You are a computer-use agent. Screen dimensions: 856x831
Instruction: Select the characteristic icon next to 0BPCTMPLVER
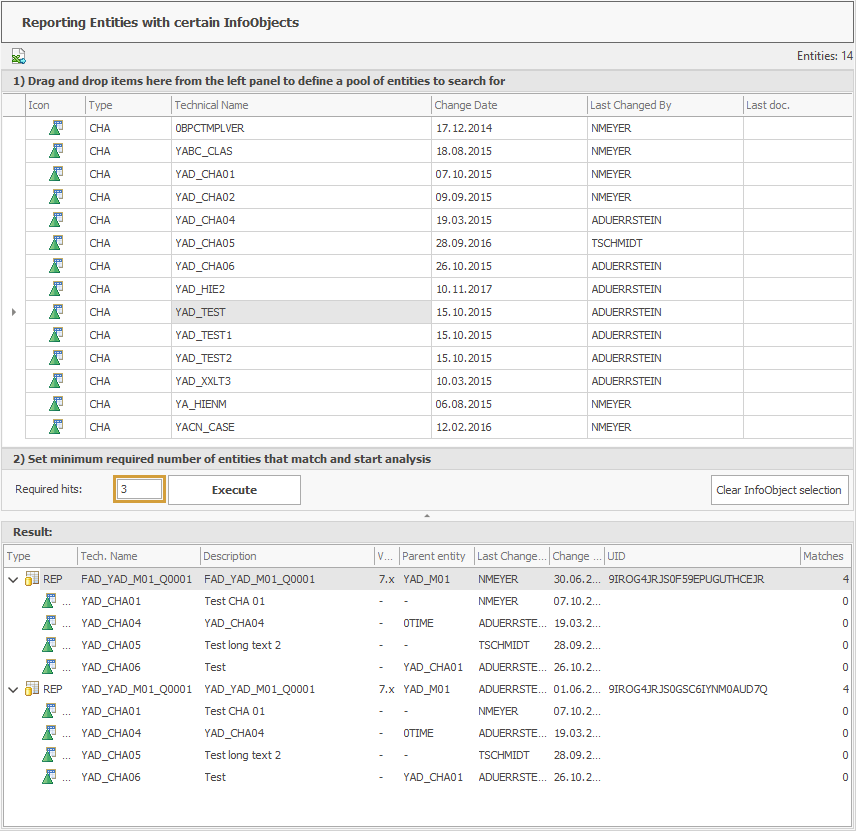pos(55,127)
